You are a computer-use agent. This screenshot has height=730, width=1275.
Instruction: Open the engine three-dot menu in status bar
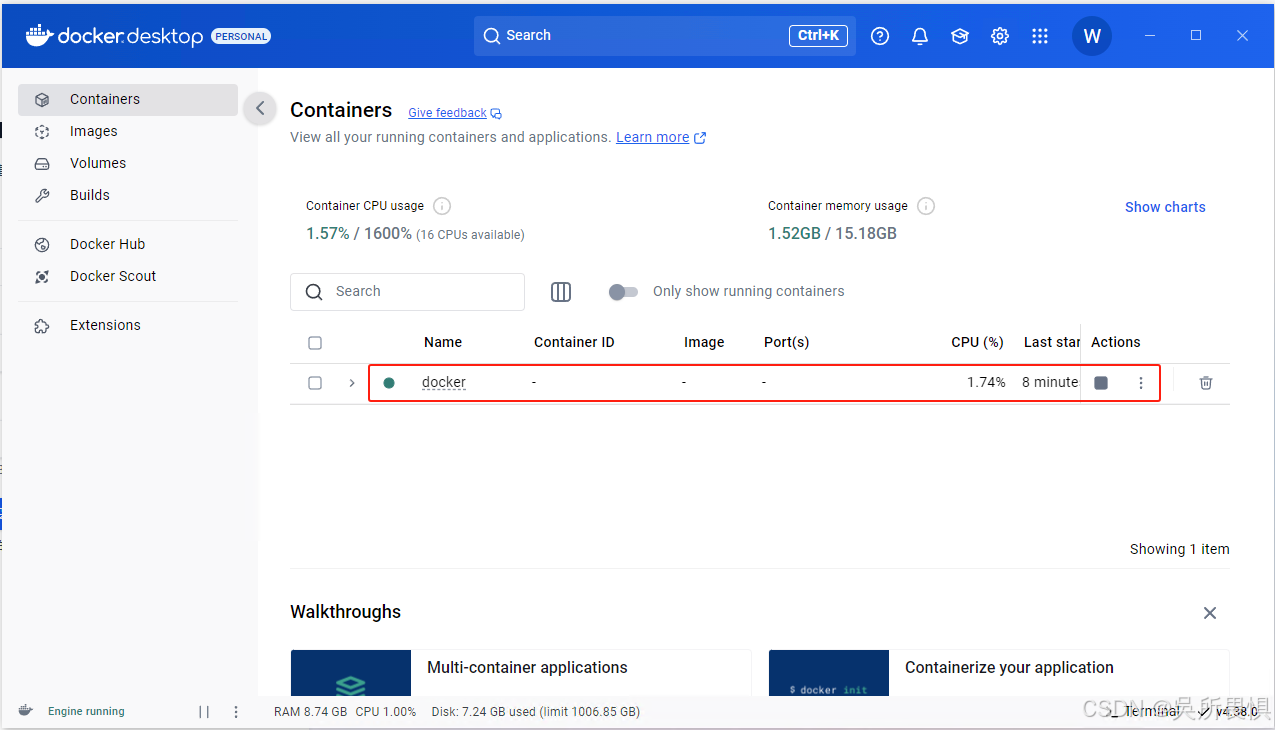coord(236,712)
